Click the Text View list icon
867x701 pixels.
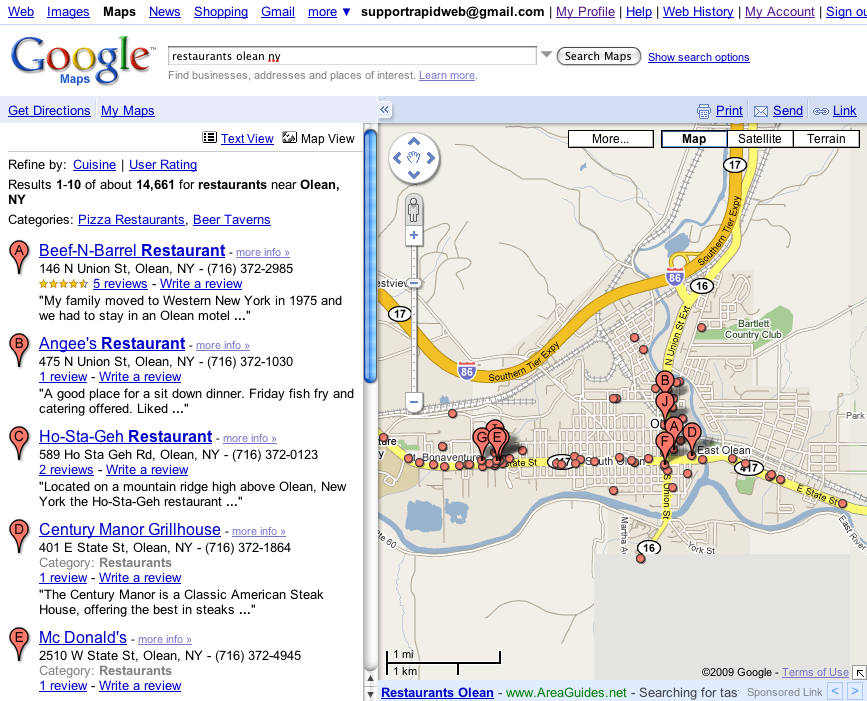pyautogui.click(x=210, y=138)
